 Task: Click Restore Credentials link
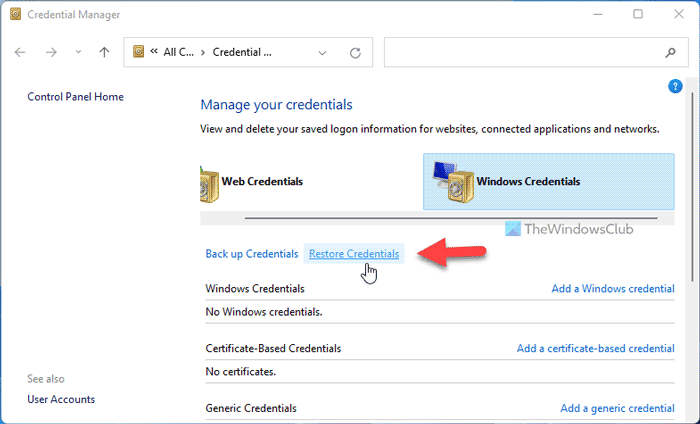click(x=354, y=254)
